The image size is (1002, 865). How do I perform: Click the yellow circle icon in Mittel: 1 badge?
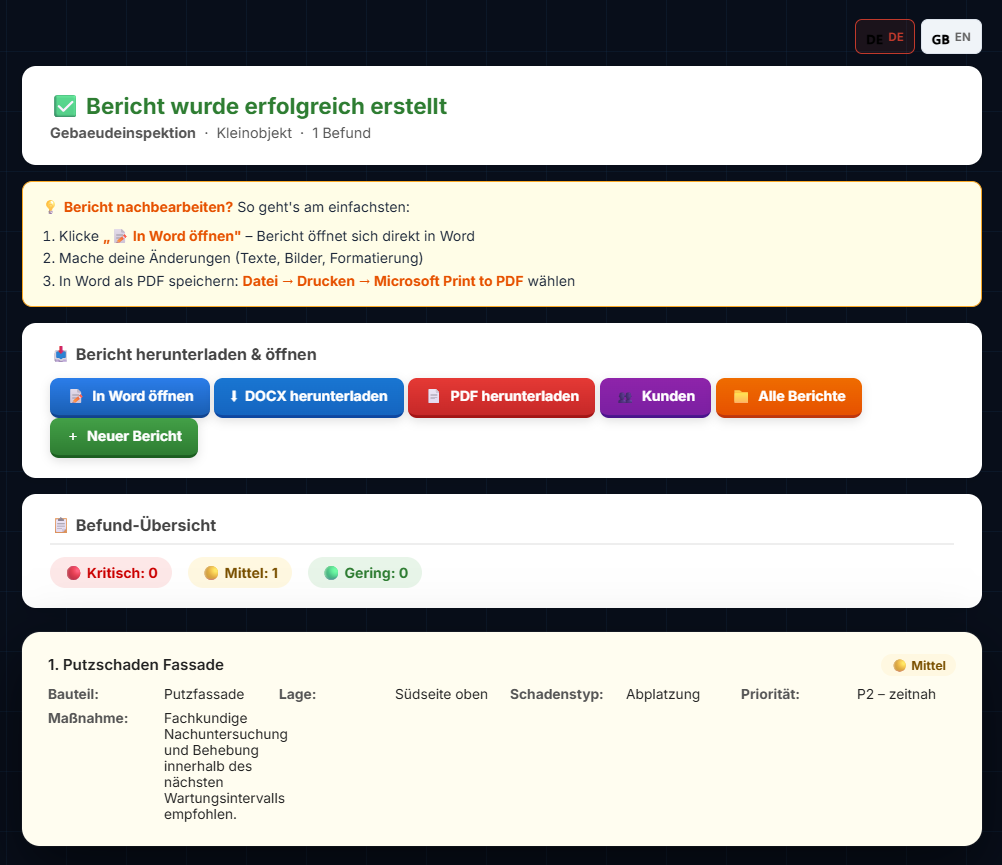point(211,573)
